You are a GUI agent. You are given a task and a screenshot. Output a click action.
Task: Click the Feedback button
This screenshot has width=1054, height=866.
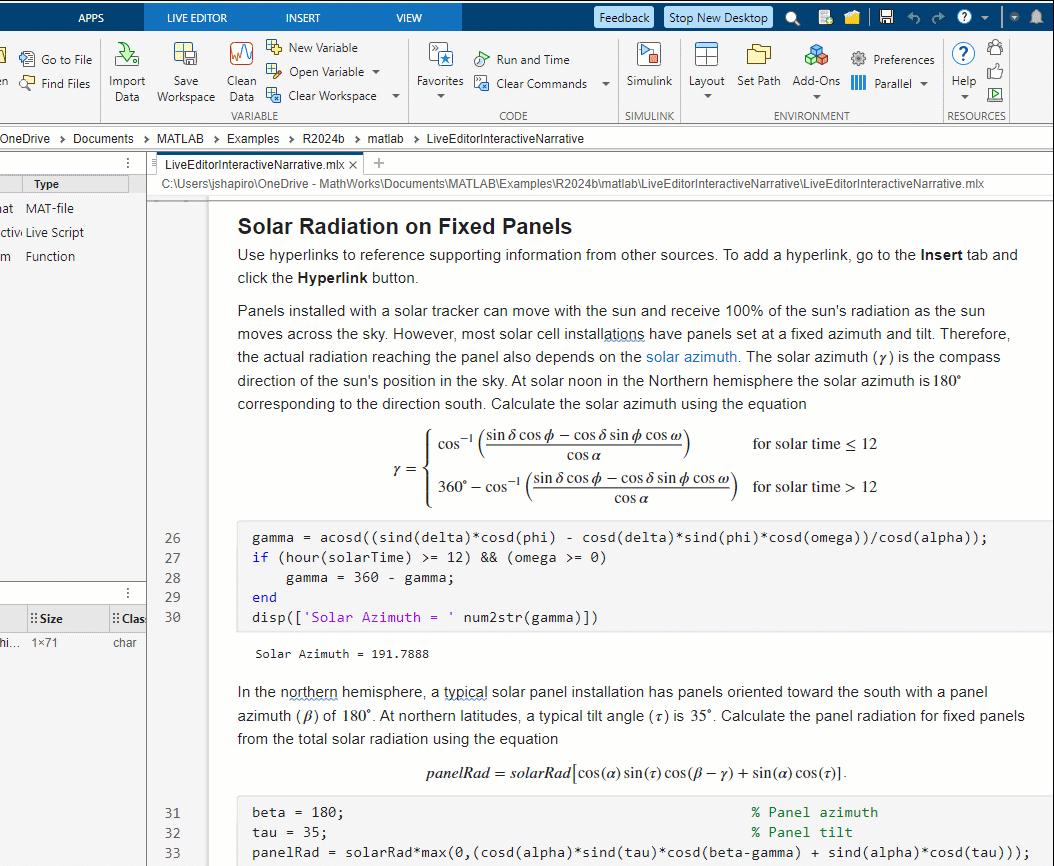(624, 16)
